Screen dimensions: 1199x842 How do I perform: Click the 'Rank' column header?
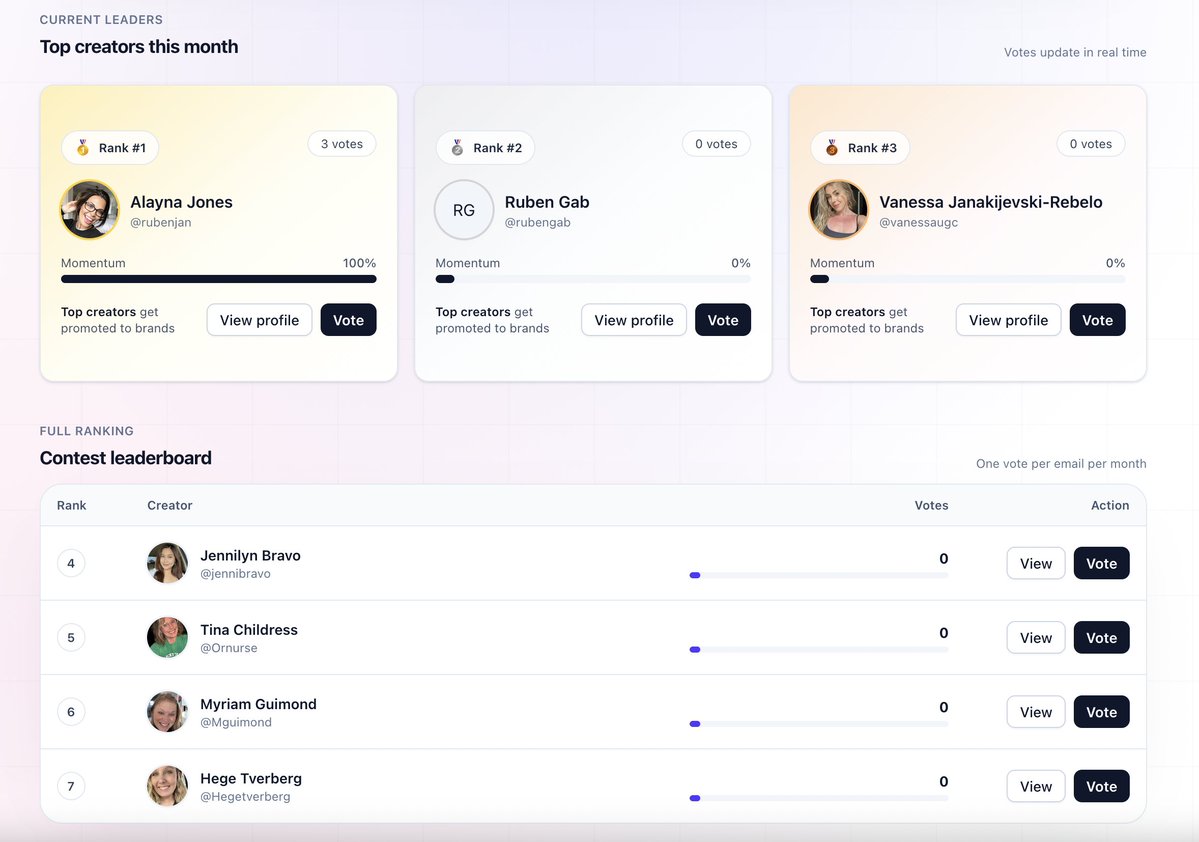[72, 506]
